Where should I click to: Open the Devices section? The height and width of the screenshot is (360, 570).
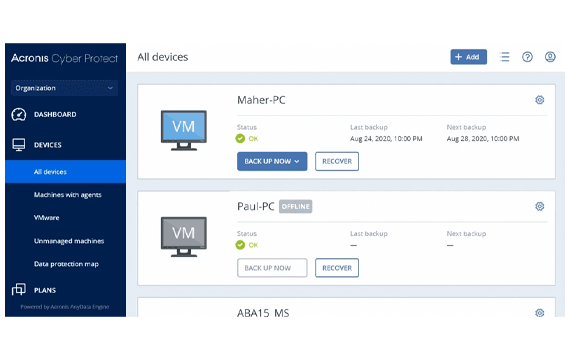[x=48, y=145]
